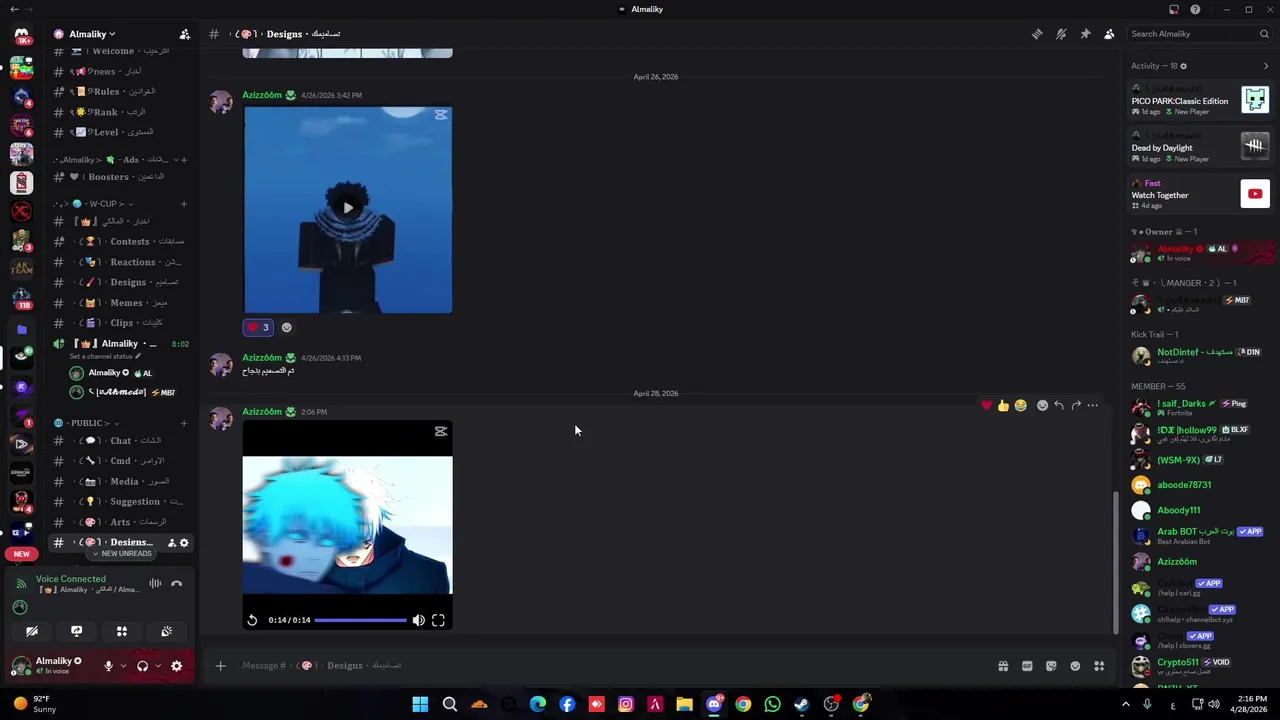The width and height of the screenshot is (1280, 720).
Task: Open the More options on the hovered message
Action: pyautogui.click(x=1093, y=405)
